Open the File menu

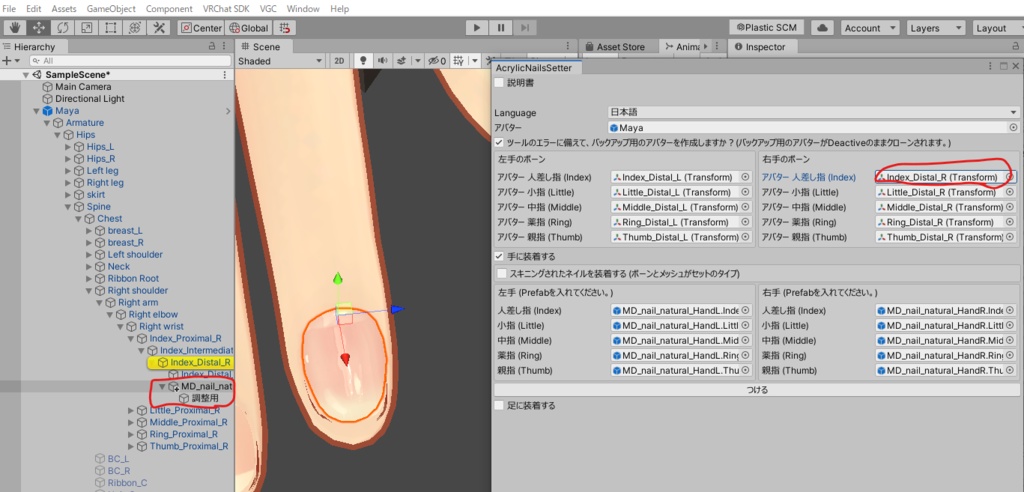tap(10, 9)
